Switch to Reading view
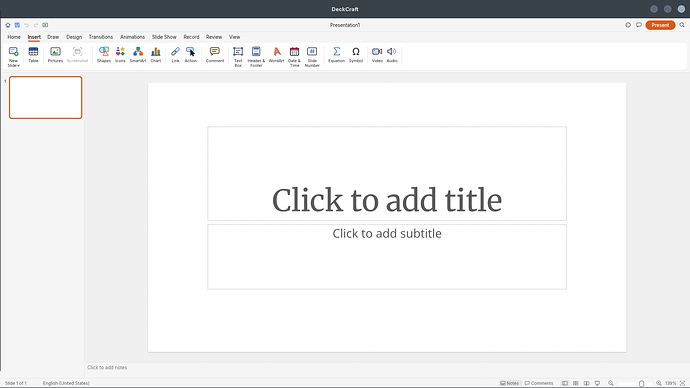The height and width of the screenshot is (388, 690). click(587, 383)
